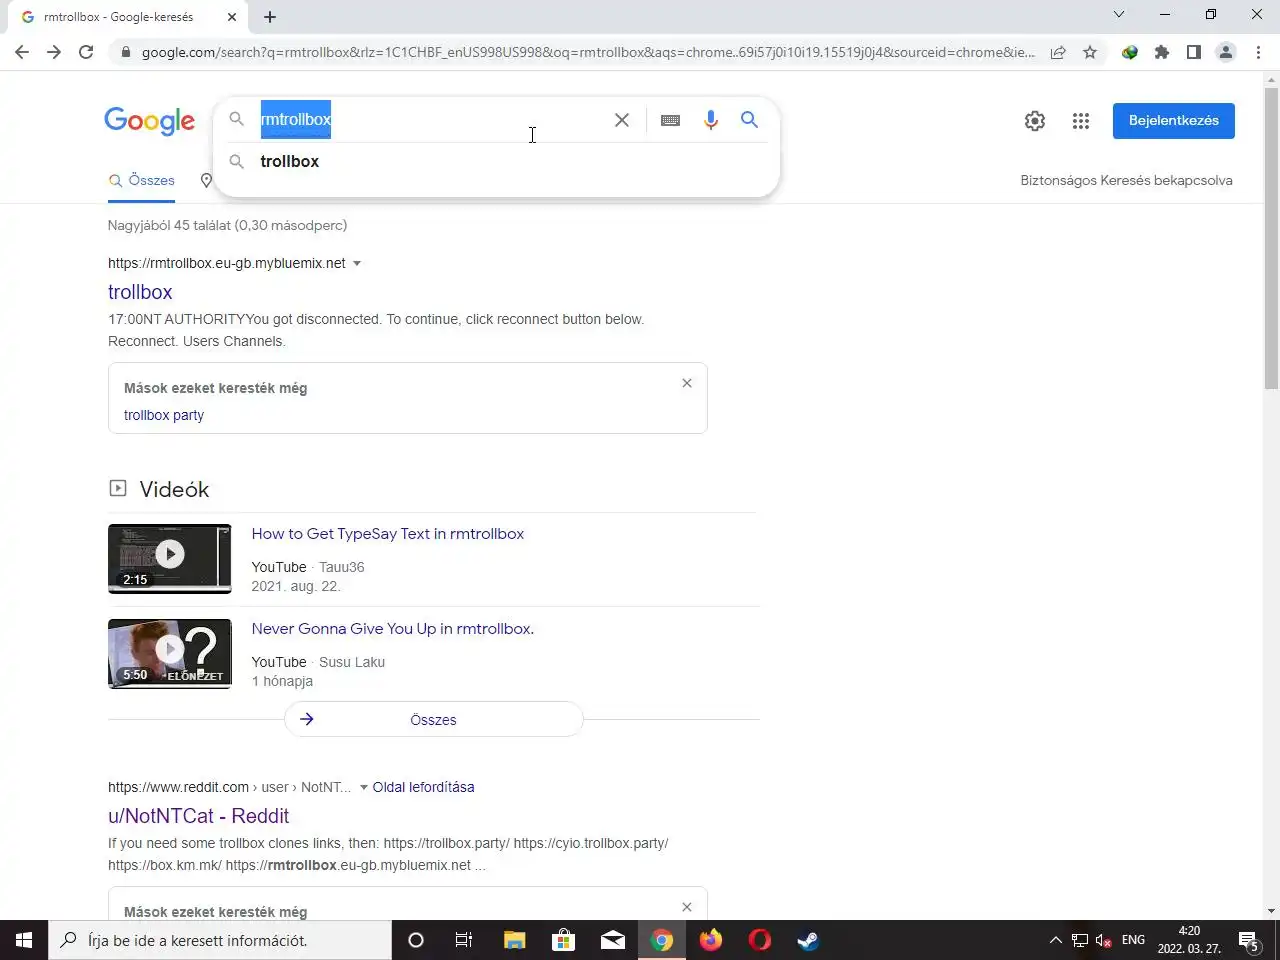View site info via the lock icon
The width and height of the screenshot is (1280, 960).
point(125,52)
